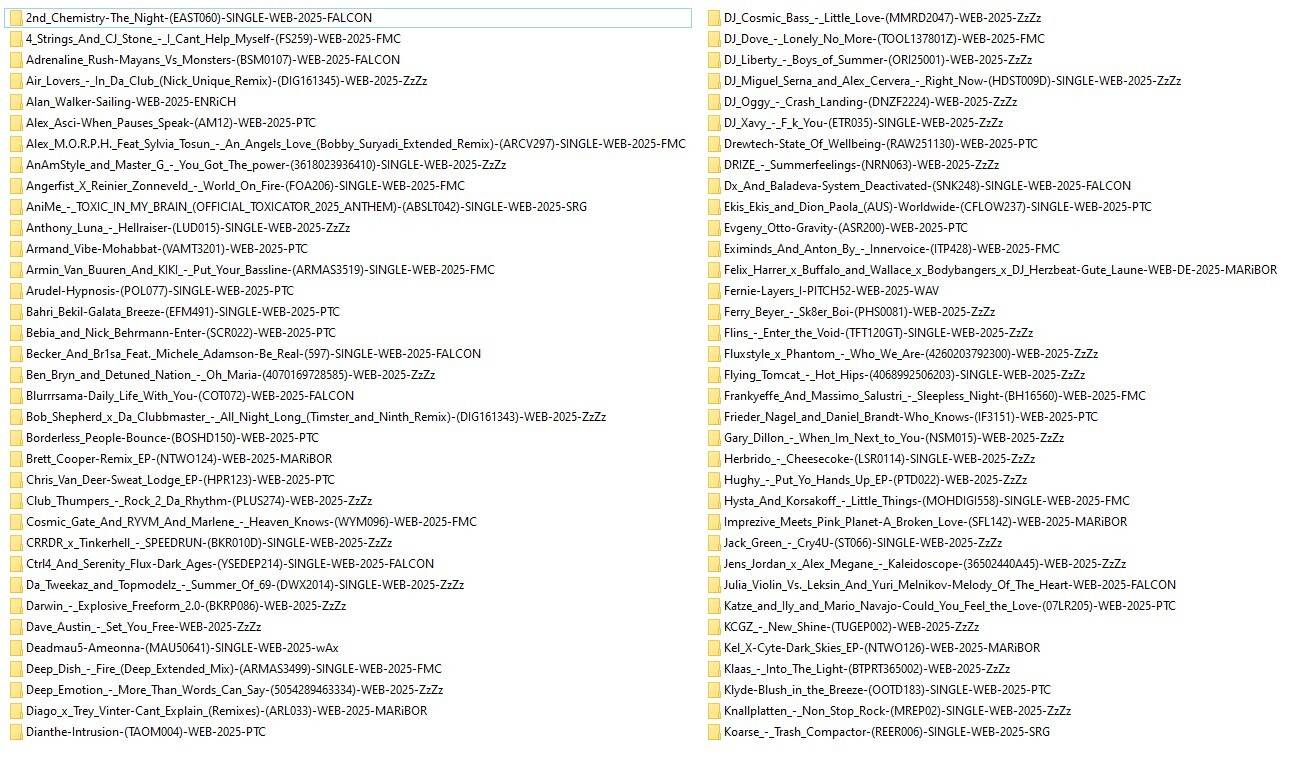The width and height of the screenshot is (1297, 760).
Task: Click the folder icon next to Gary_Dillon
Action: [714, 438]
